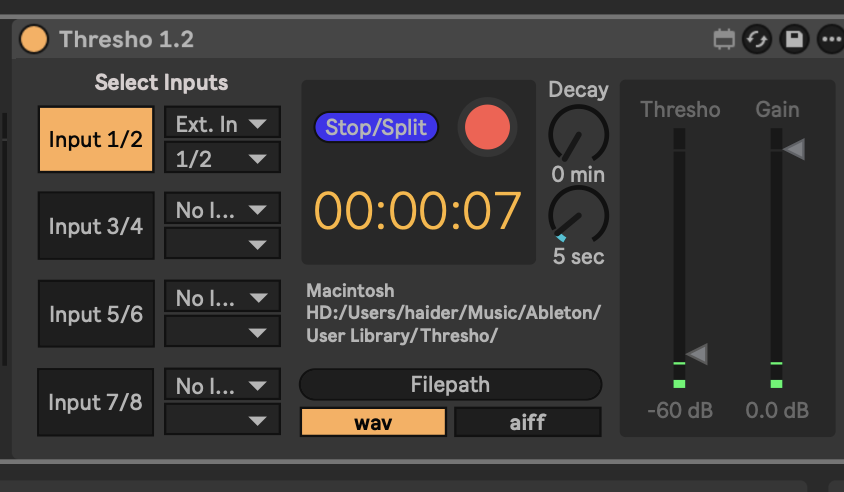Viewport: 844px width, 492px height.
Task: Toggle the Input 7/8 button
Action: coord(96,402)
